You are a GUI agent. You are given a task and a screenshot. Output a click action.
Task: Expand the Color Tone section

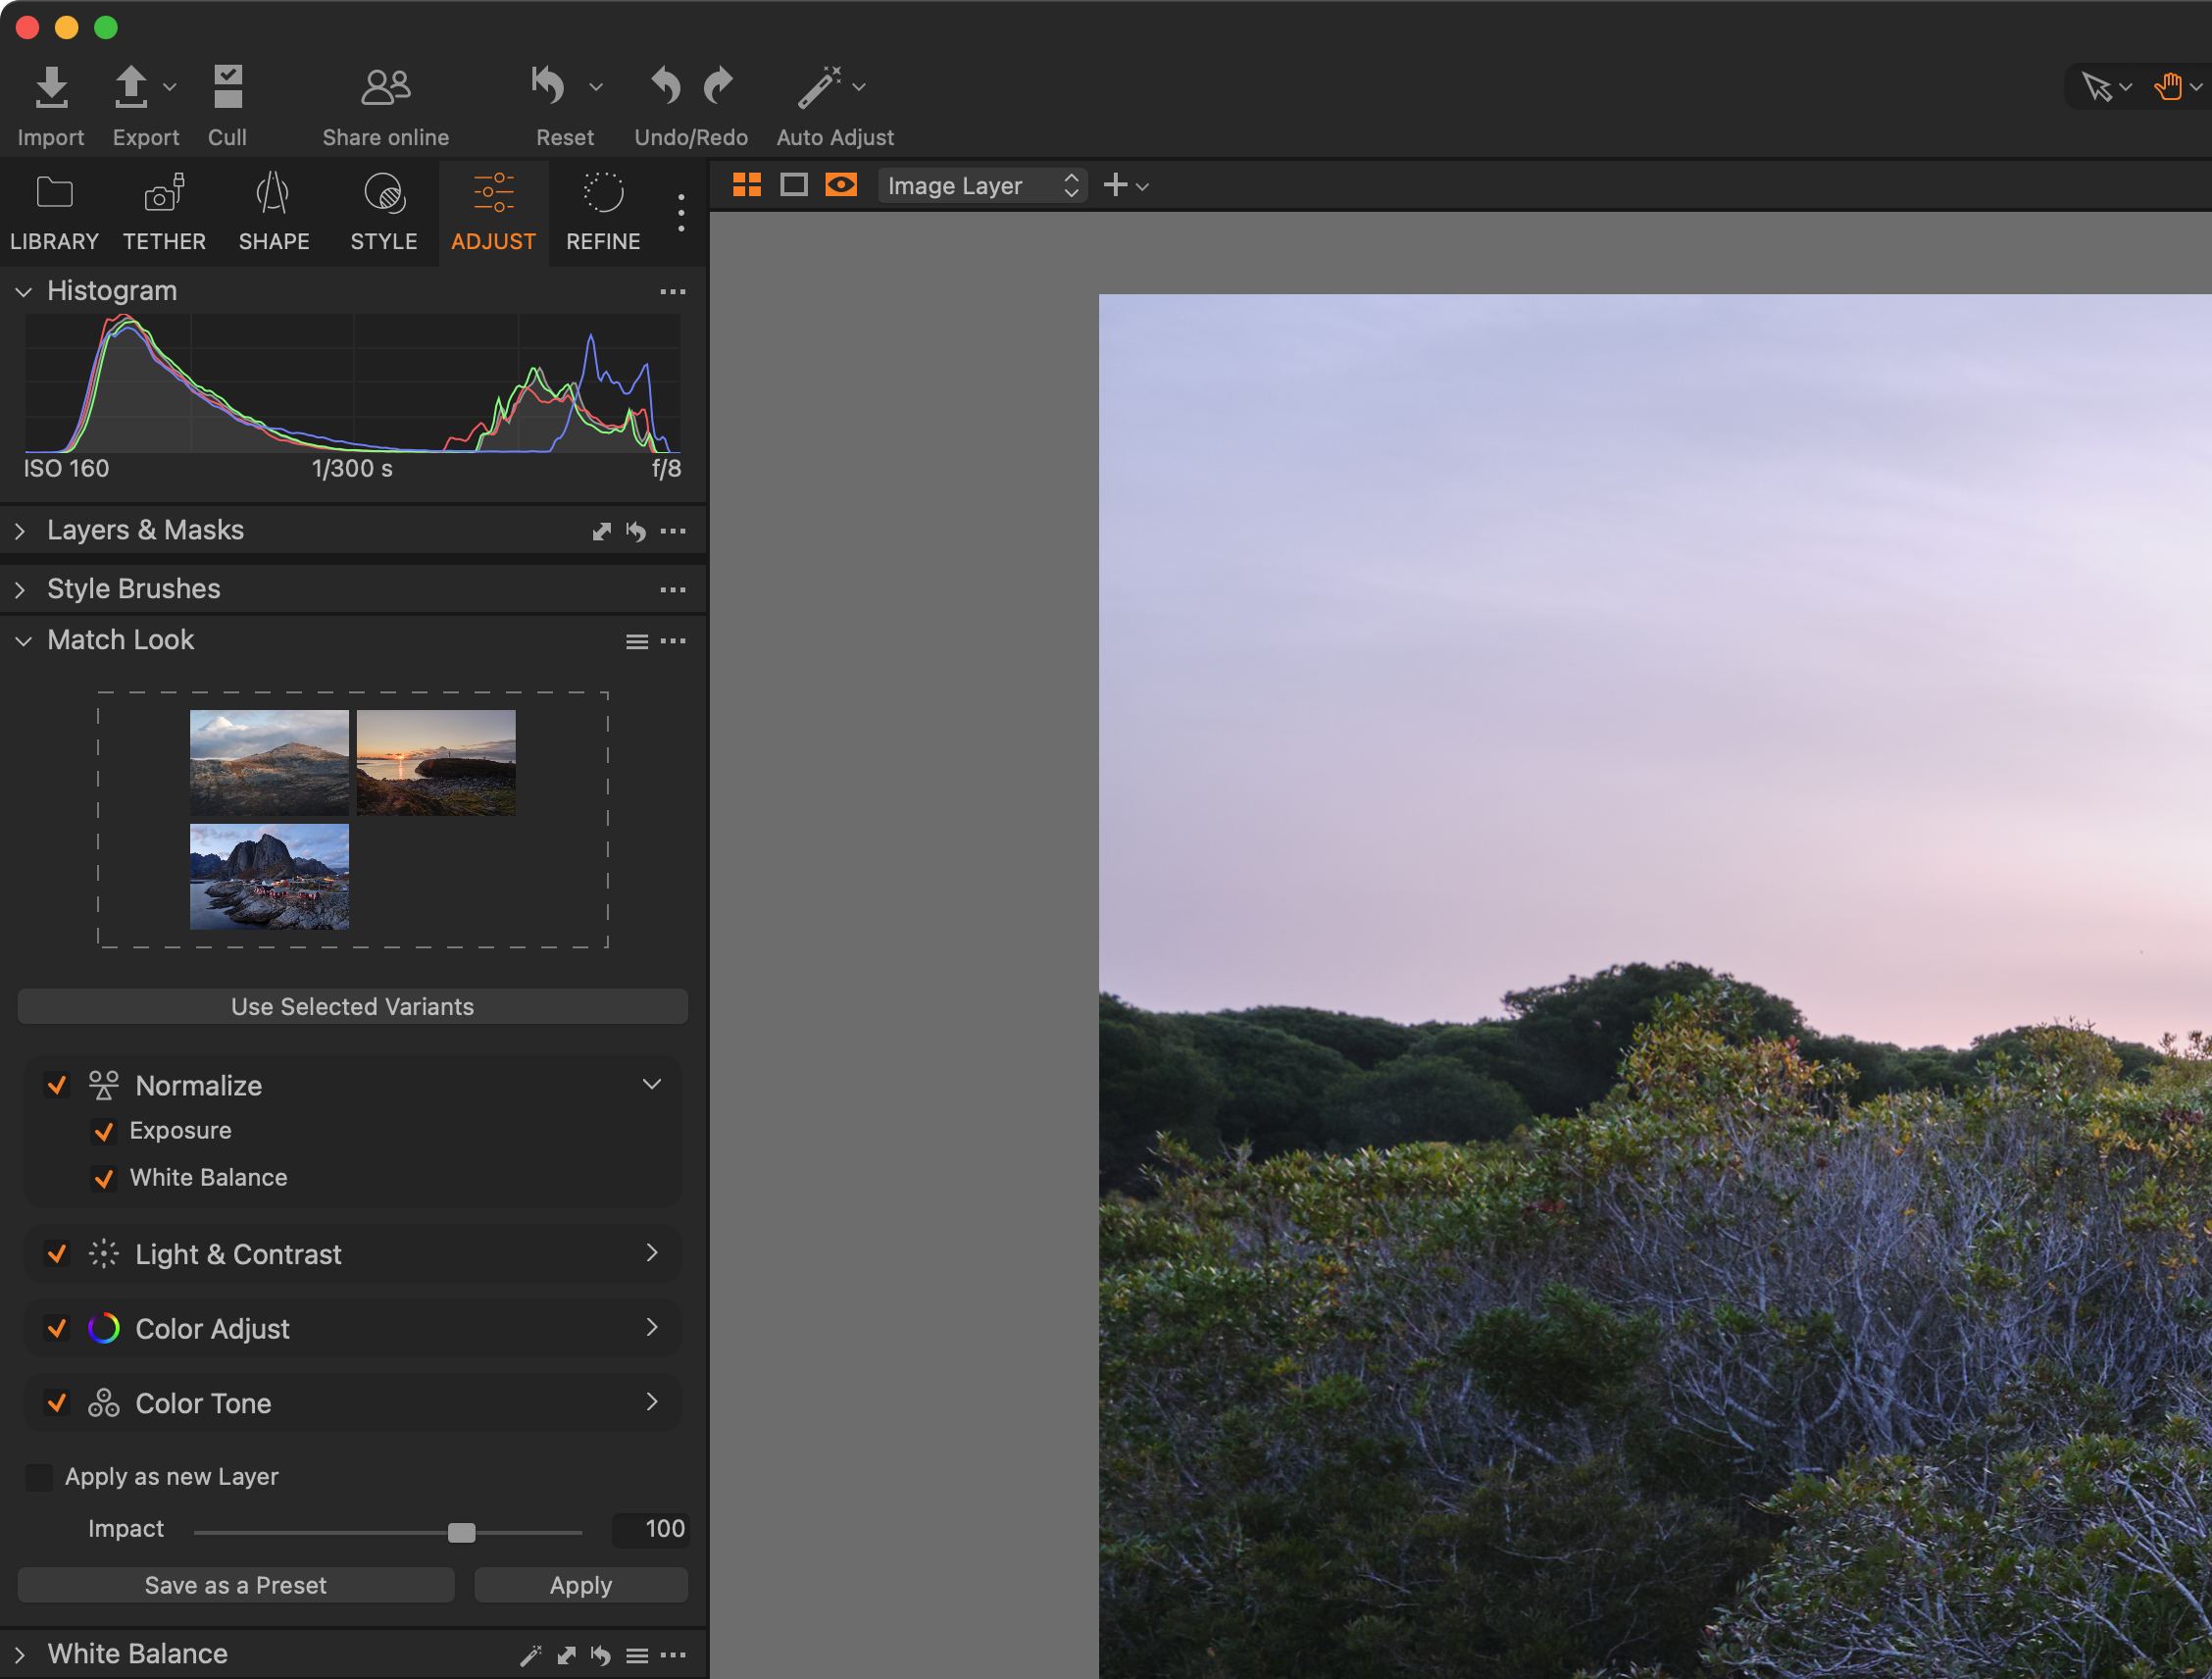tap(650, 1402)
